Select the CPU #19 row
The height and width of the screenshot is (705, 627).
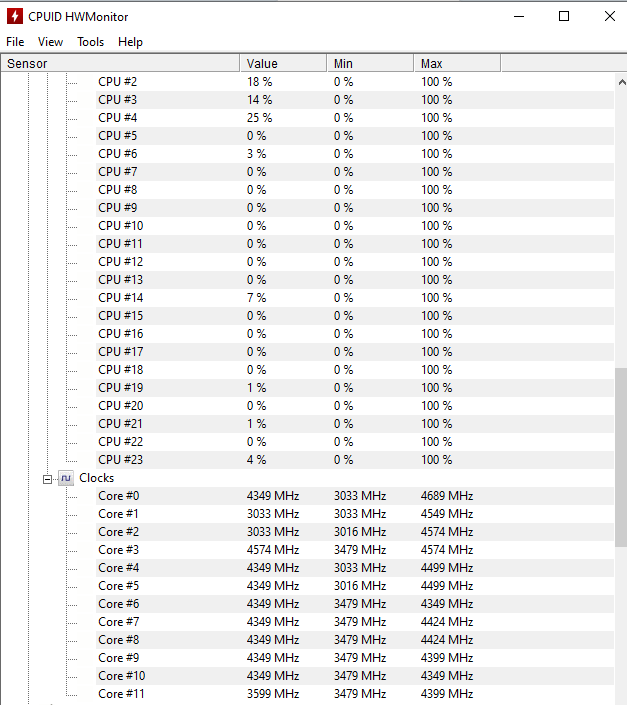click(x=355, y=388)
